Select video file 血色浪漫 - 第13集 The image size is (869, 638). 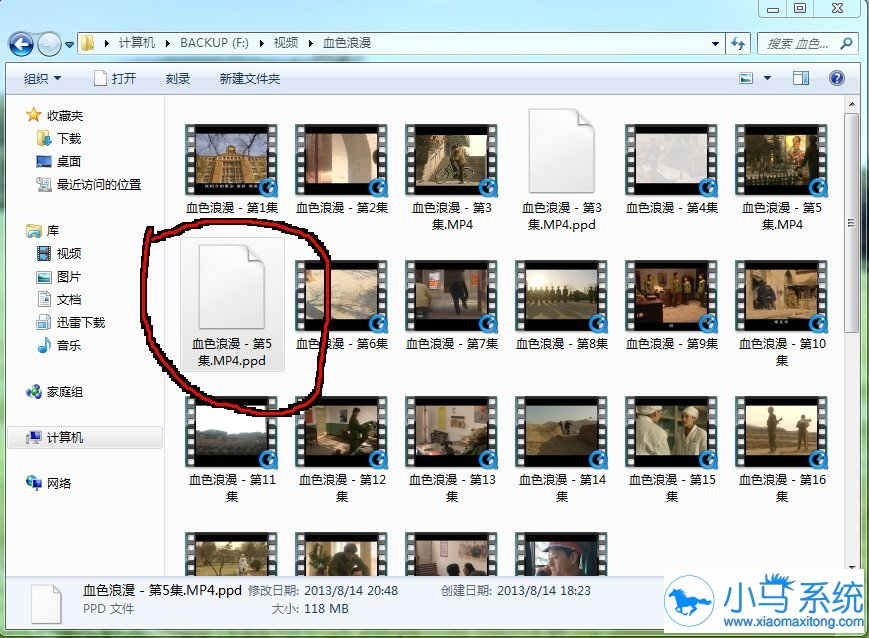[452, 450]
